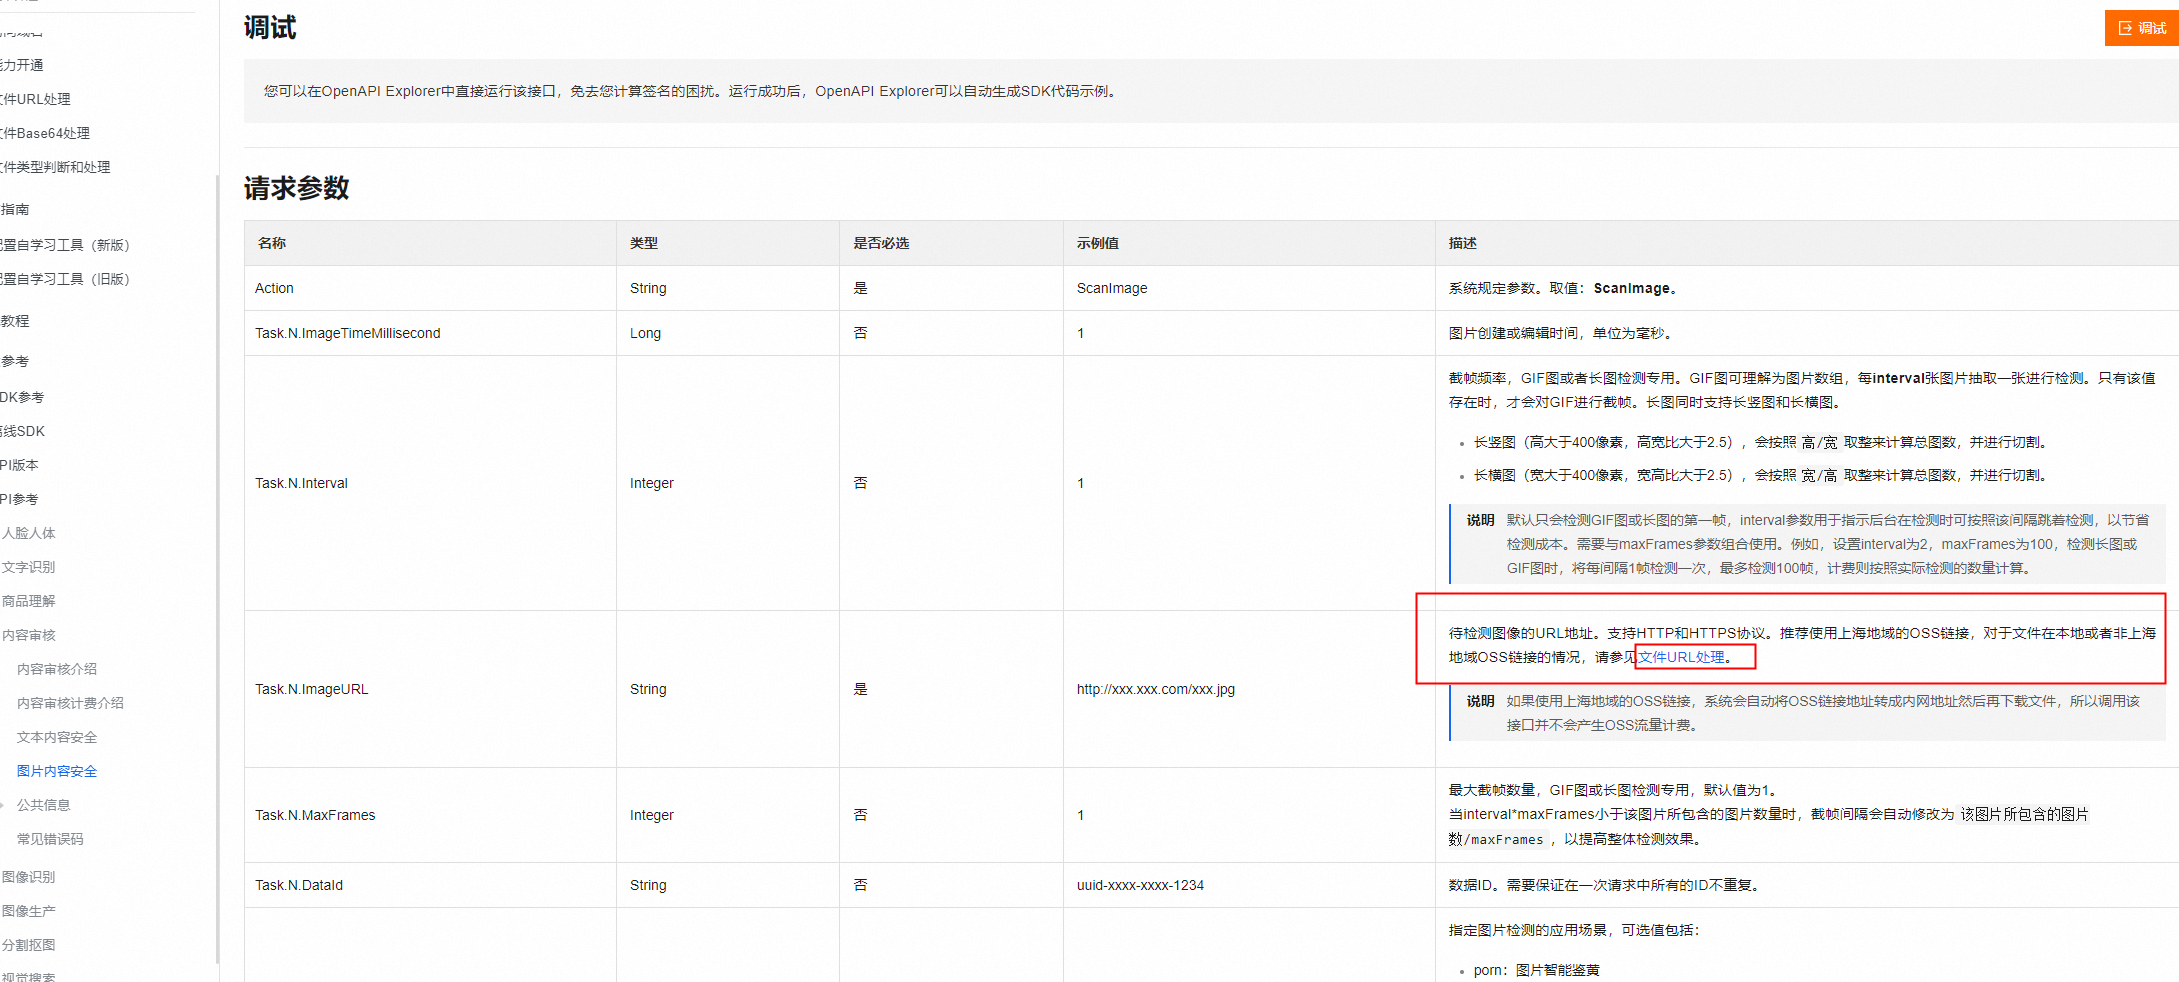
Task: Click the 调试 section heading
Action: [x=270, y=28]
